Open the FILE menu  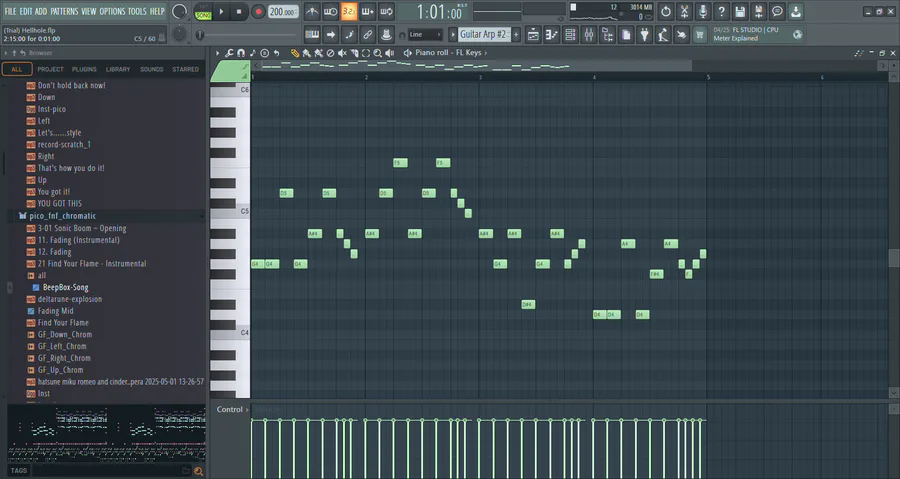pos(10,11)
